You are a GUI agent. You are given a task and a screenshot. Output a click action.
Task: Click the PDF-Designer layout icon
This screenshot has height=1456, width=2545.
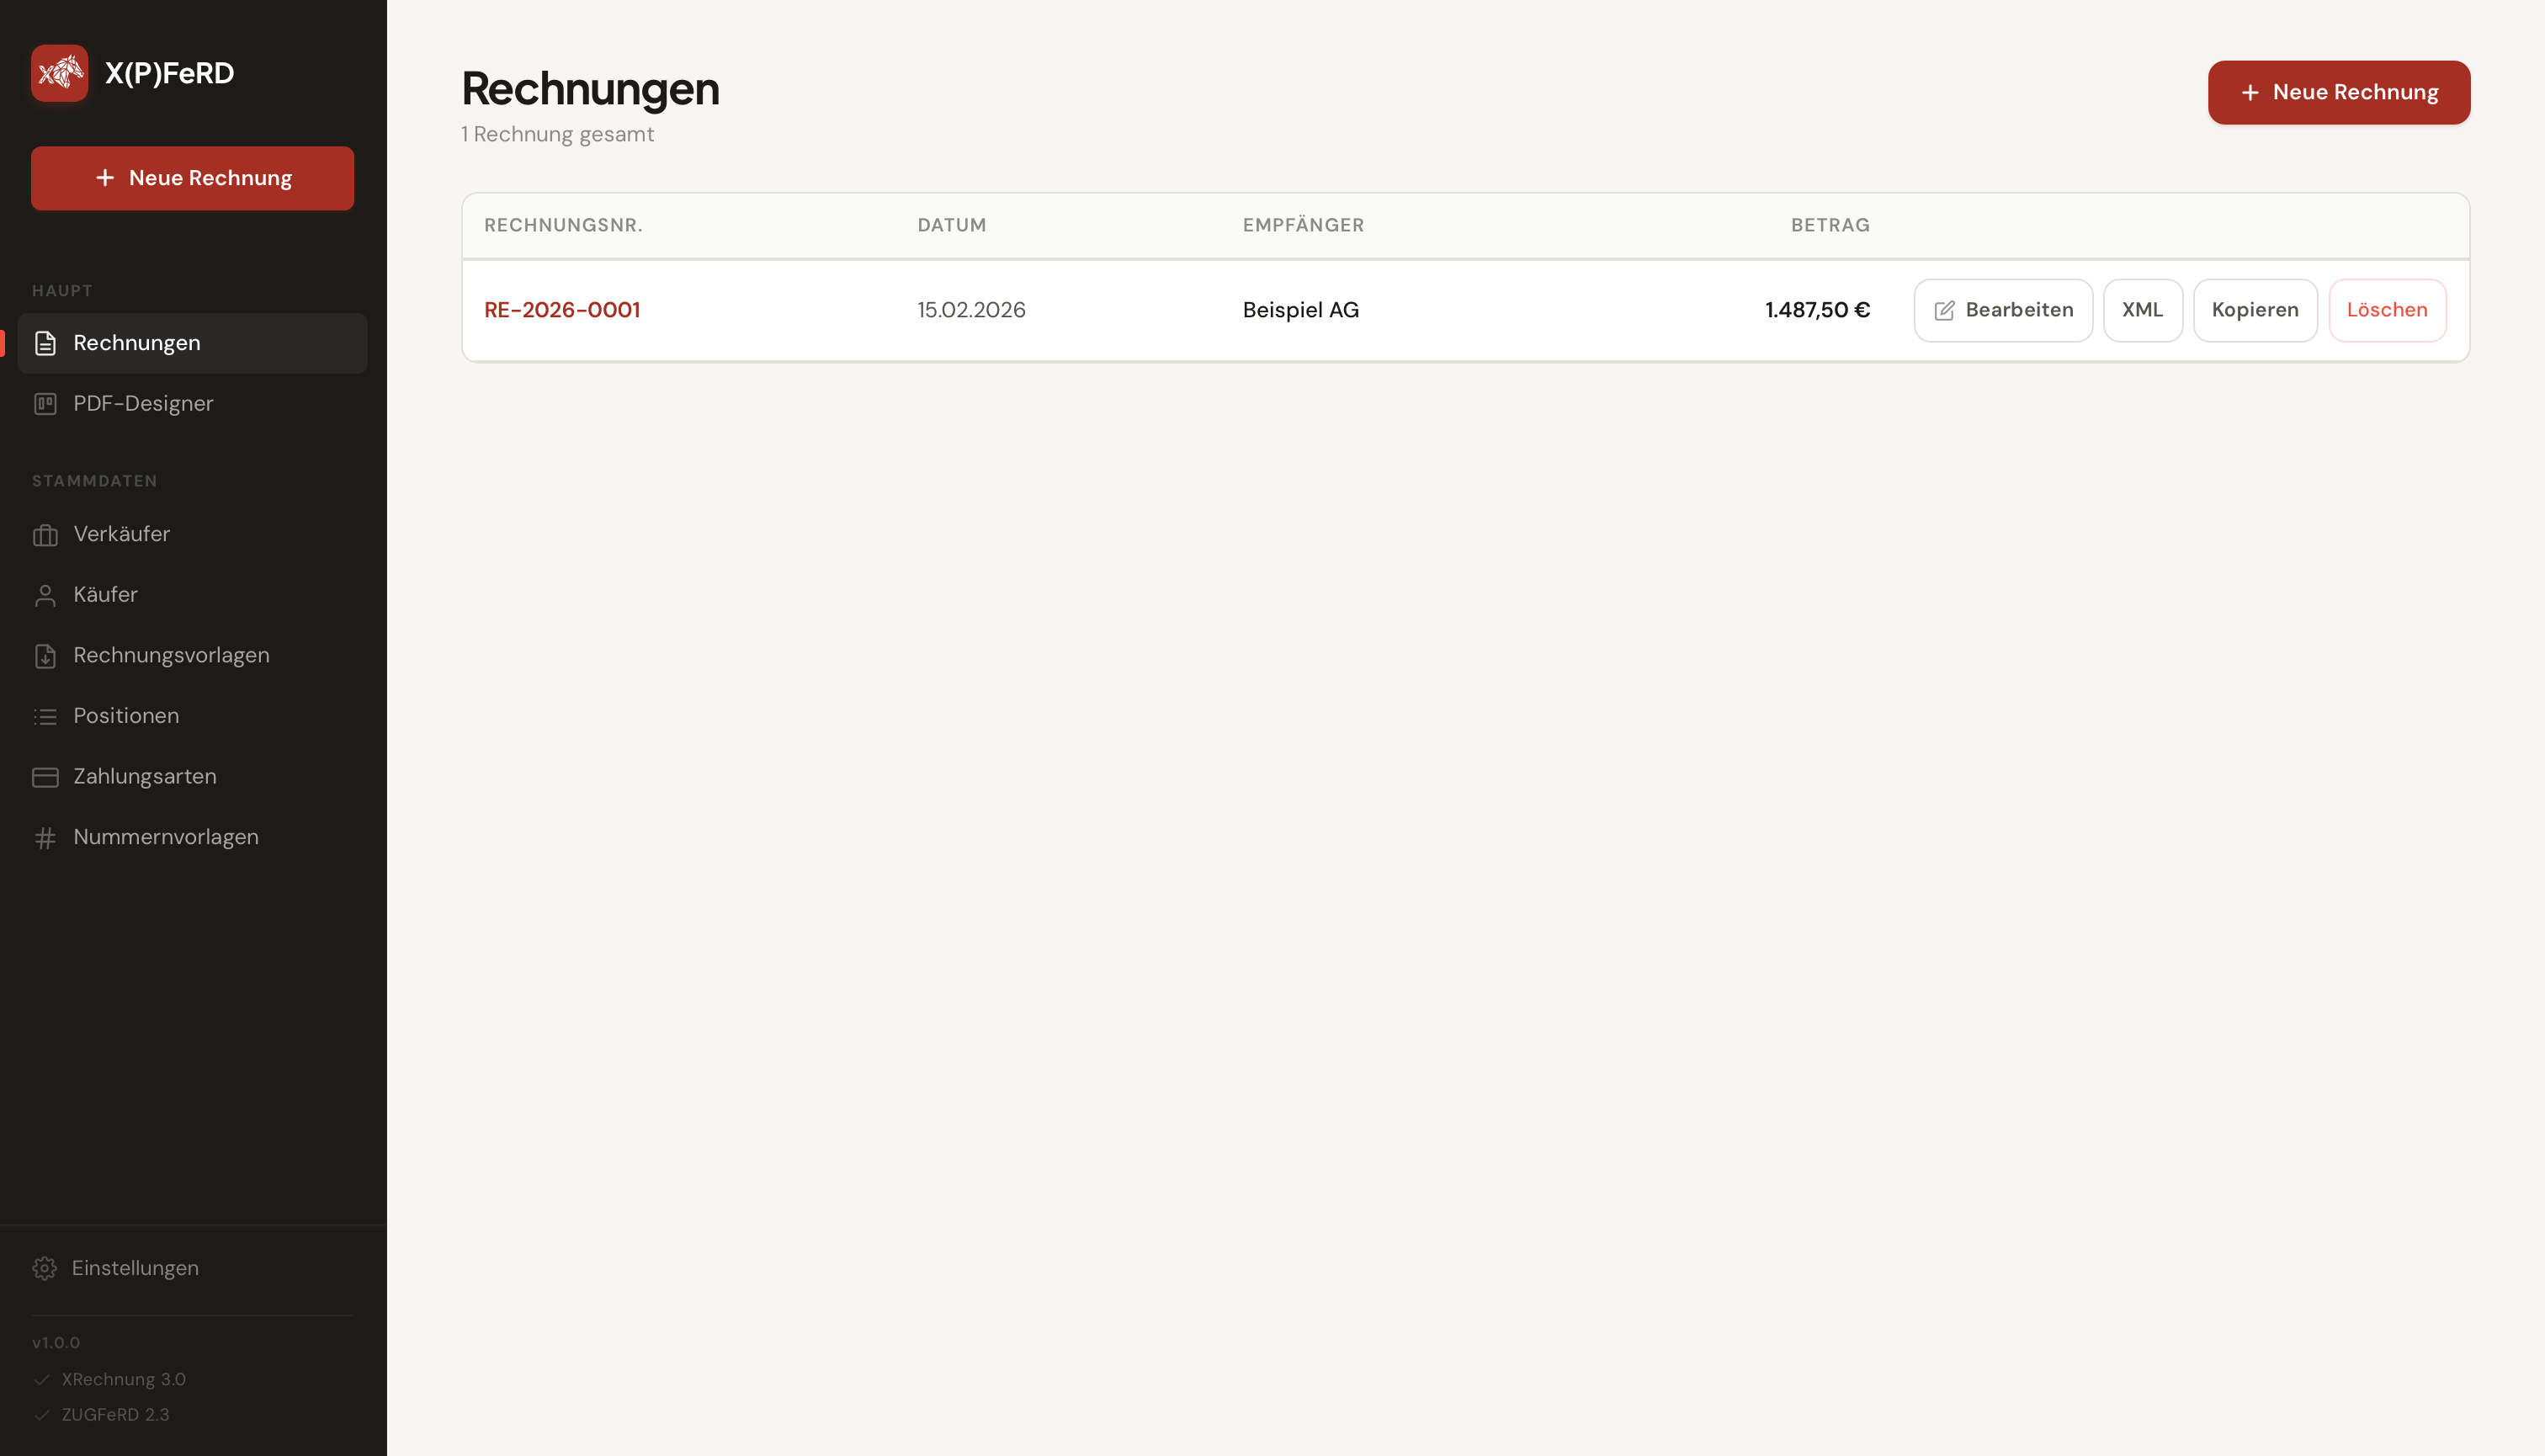pos(45,404)
